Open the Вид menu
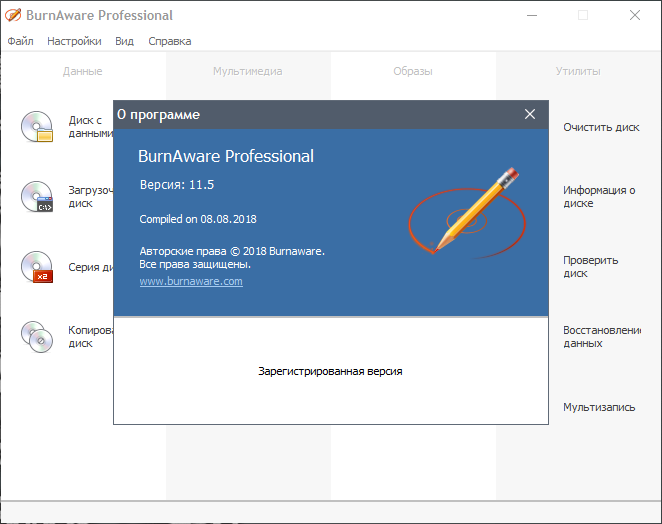662x524 pixels. [125, 41]
